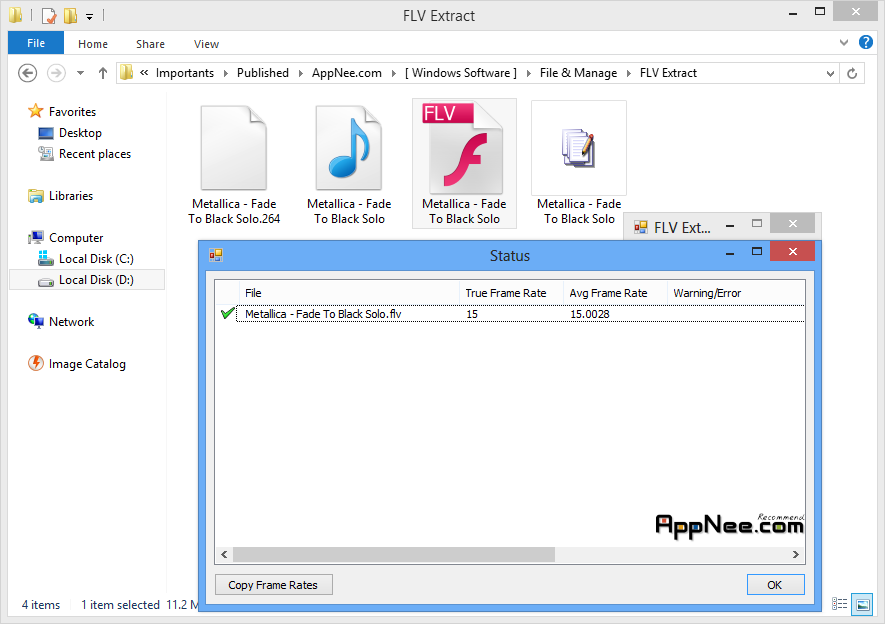Go to [ Windows Software ] breadcrumb
The height and width of the screenshot is (624, 885).
coord(461,73)
